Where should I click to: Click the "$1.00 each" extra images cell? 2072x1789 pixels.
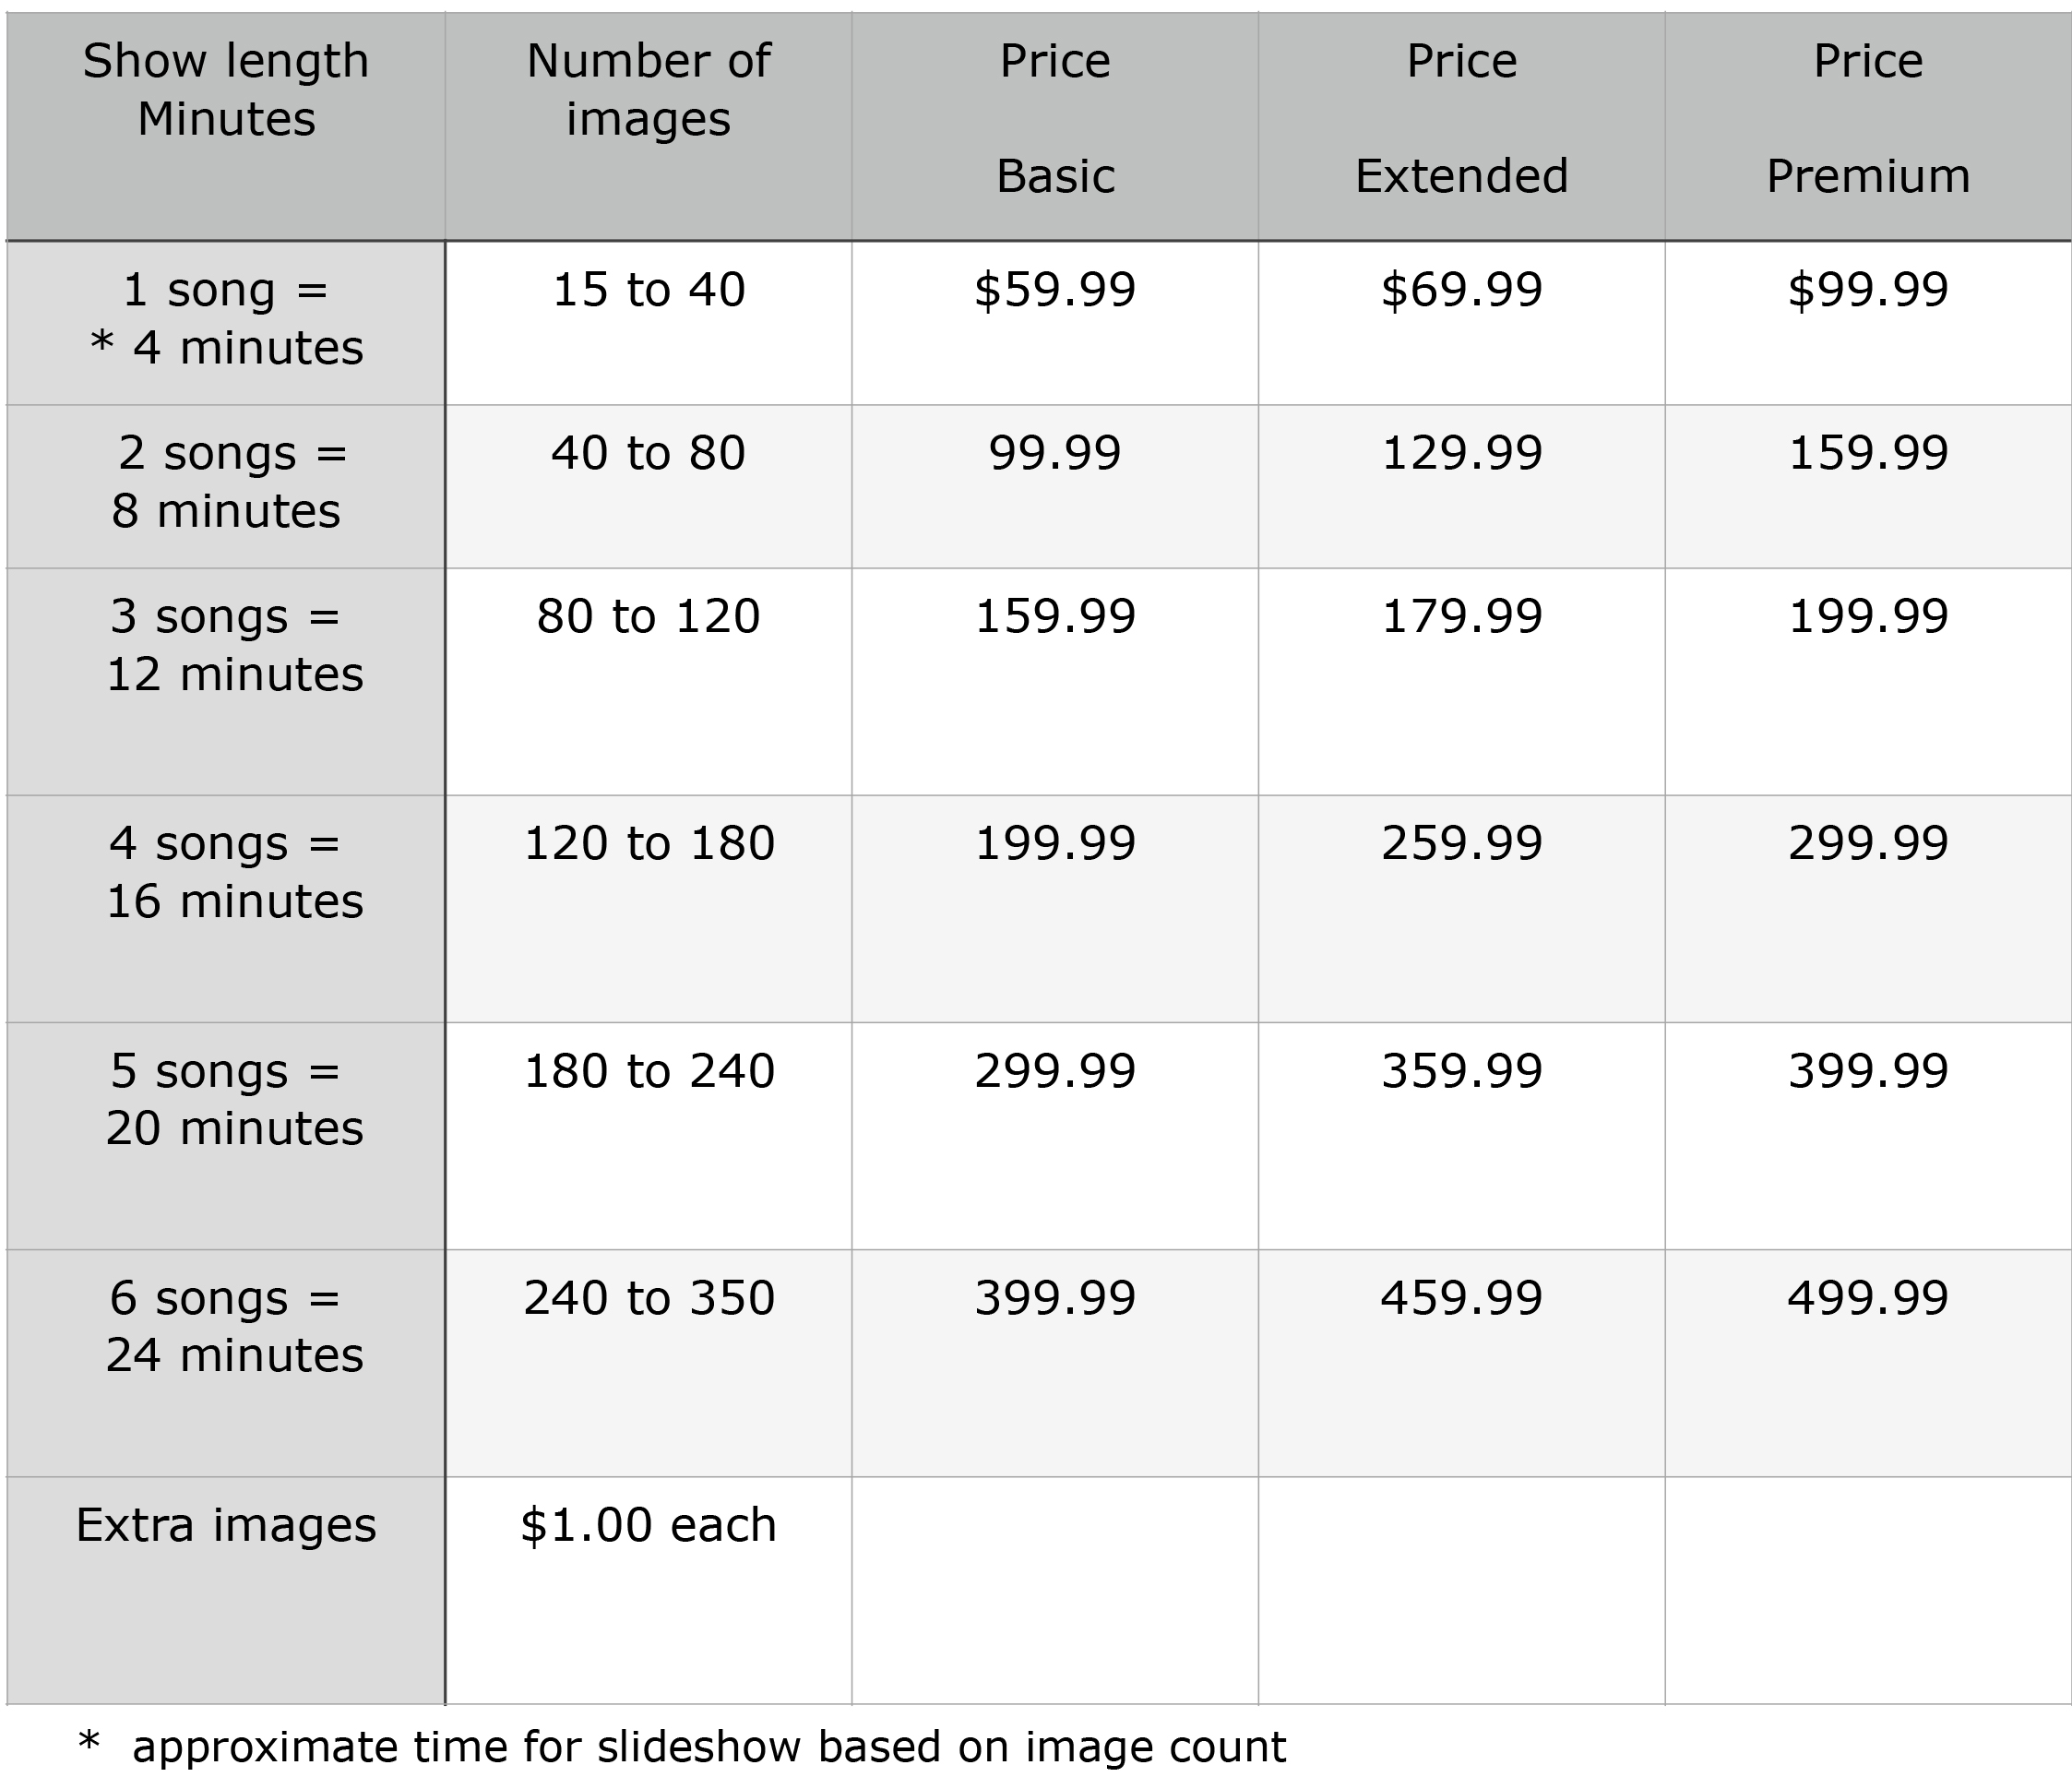648,1526
